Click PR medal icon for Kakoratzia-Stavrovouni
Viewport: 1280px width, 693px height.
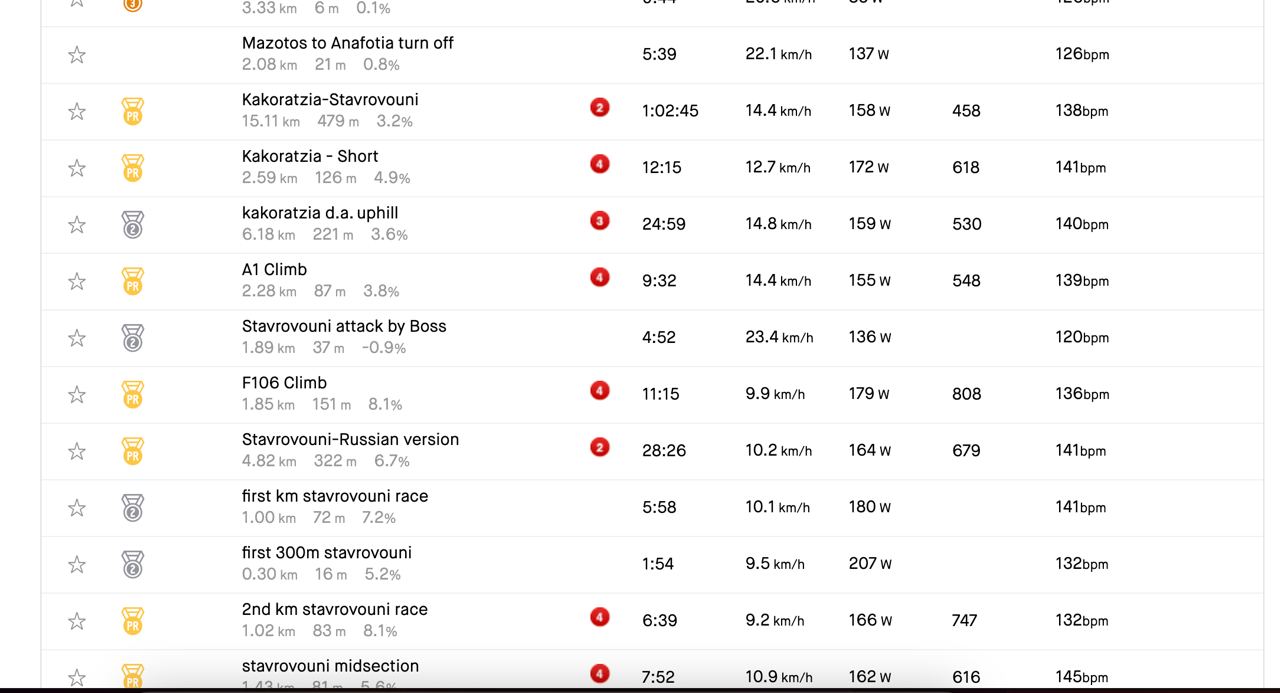coord(132,111)
